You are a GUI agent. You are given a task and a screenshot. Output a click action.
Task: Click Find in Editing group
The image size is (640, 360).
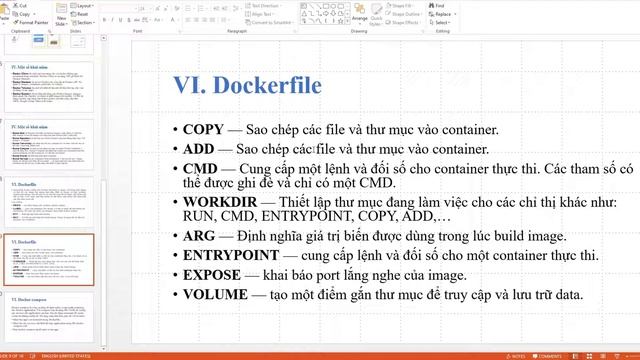[x=437, y=6]
